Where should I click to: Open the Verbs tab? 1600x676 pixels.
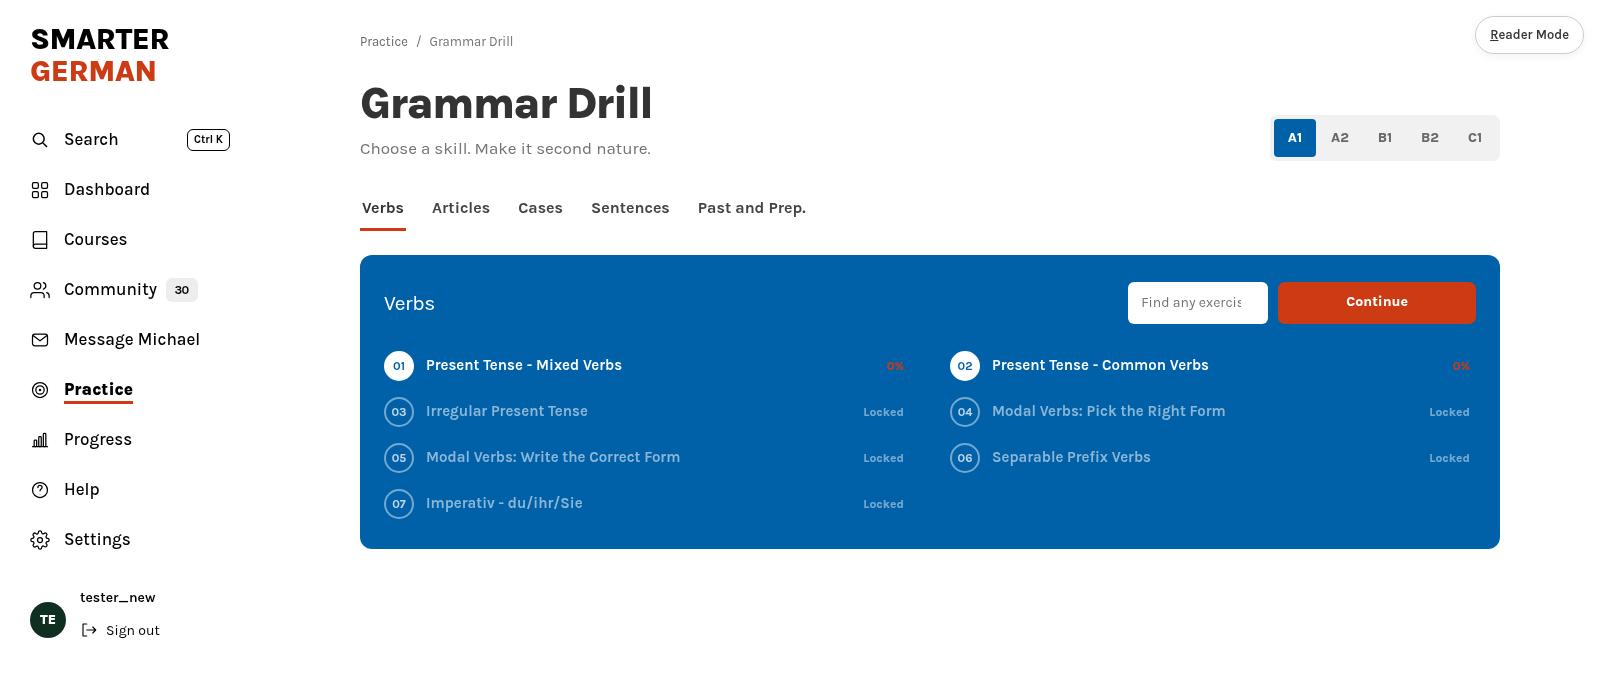click(x=383, y=208)
